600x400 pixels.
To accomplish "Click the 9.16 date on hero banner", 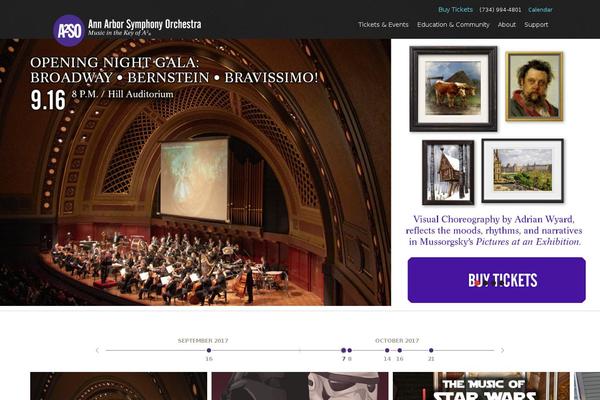I will tap(48, 101).
